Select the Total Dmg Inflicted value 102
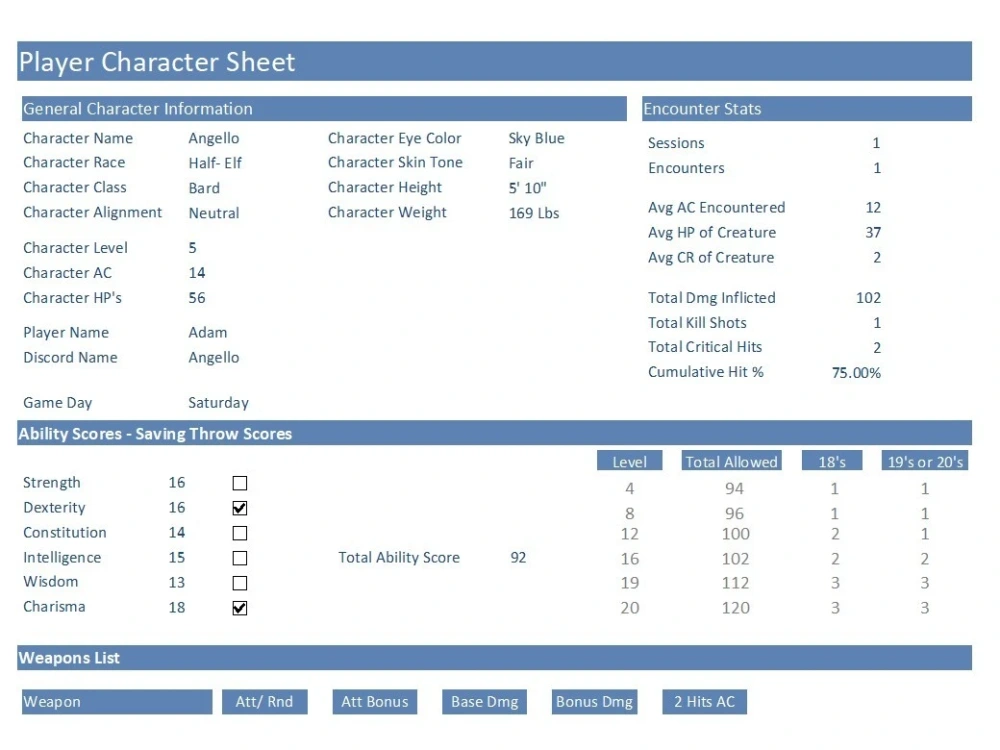The image size is (1000, 750). point(869,298)
